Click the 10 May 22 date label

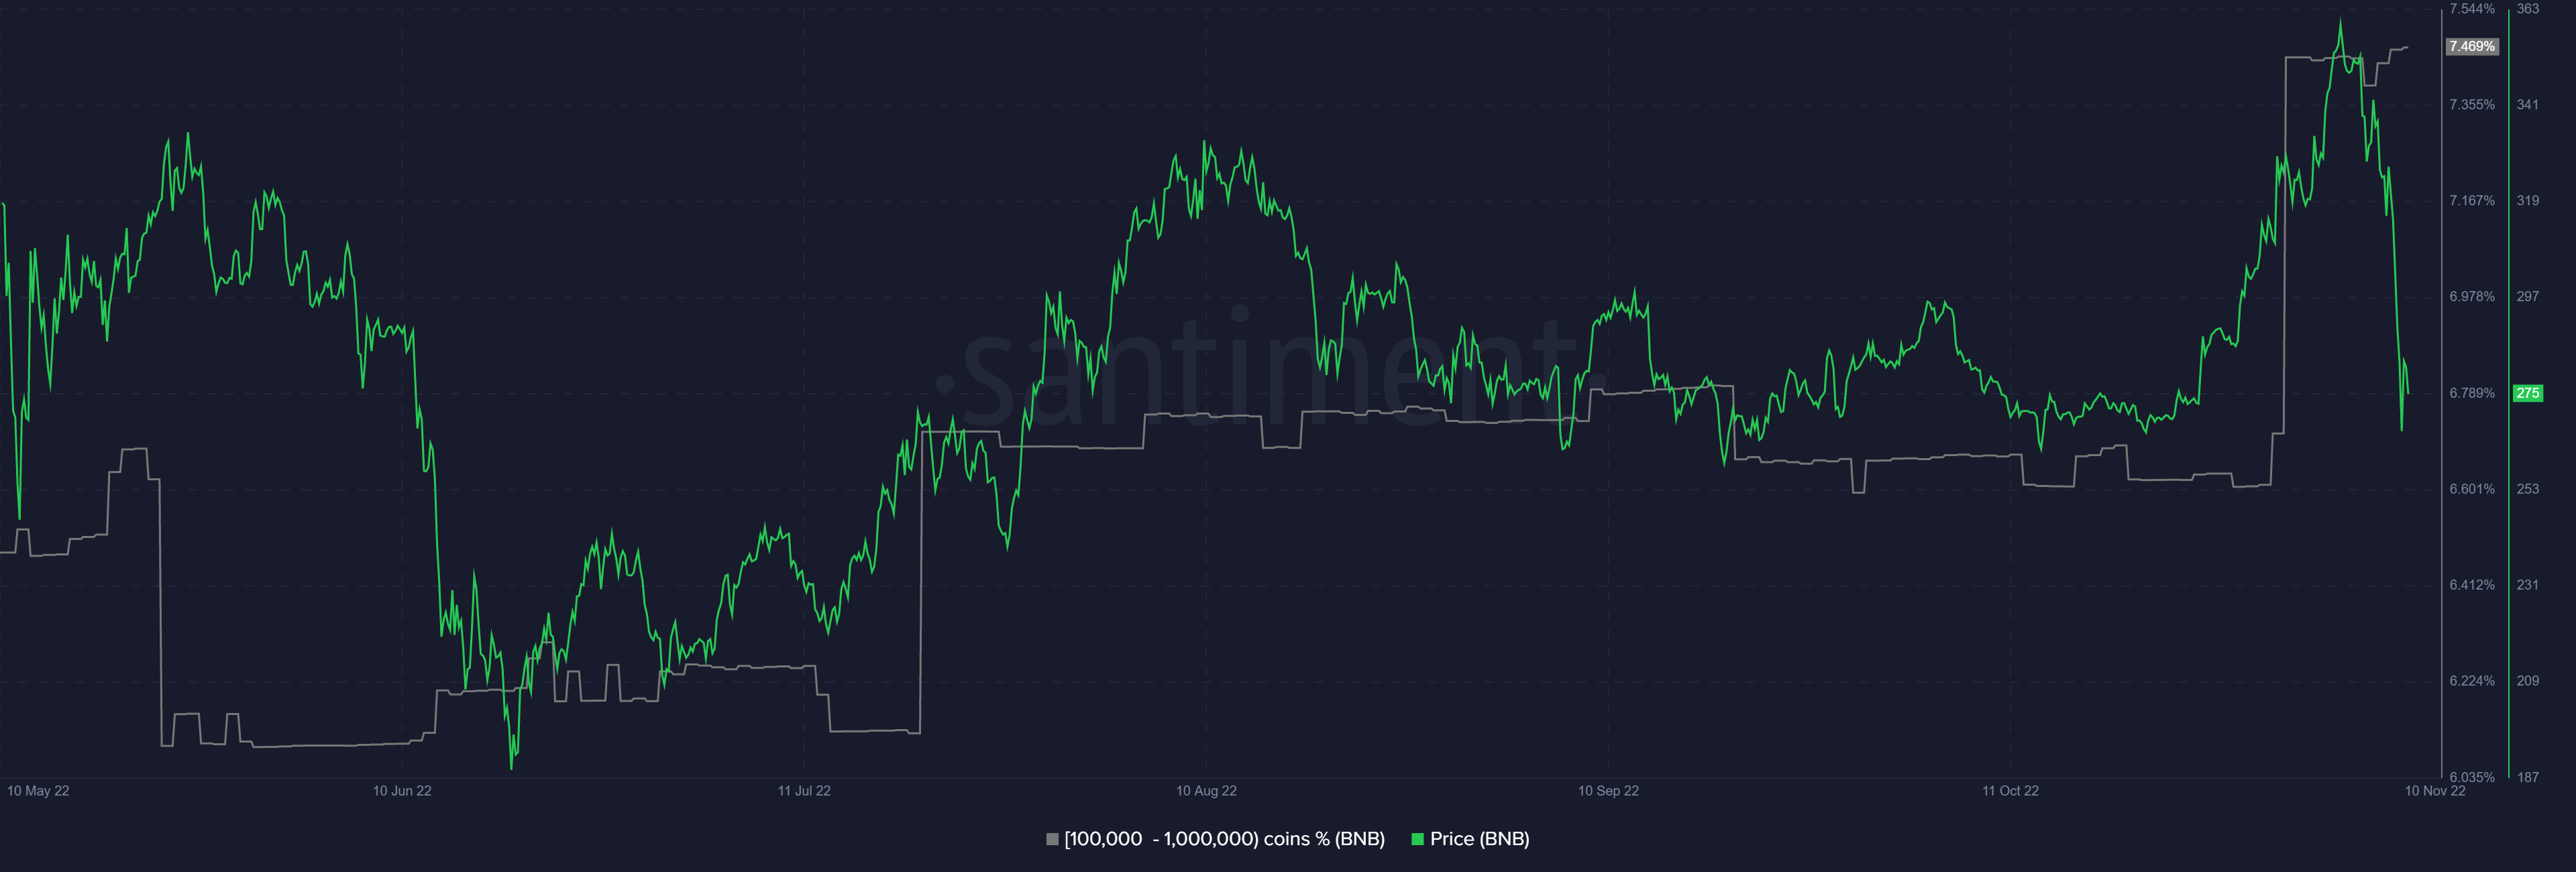tap(38, 791)
